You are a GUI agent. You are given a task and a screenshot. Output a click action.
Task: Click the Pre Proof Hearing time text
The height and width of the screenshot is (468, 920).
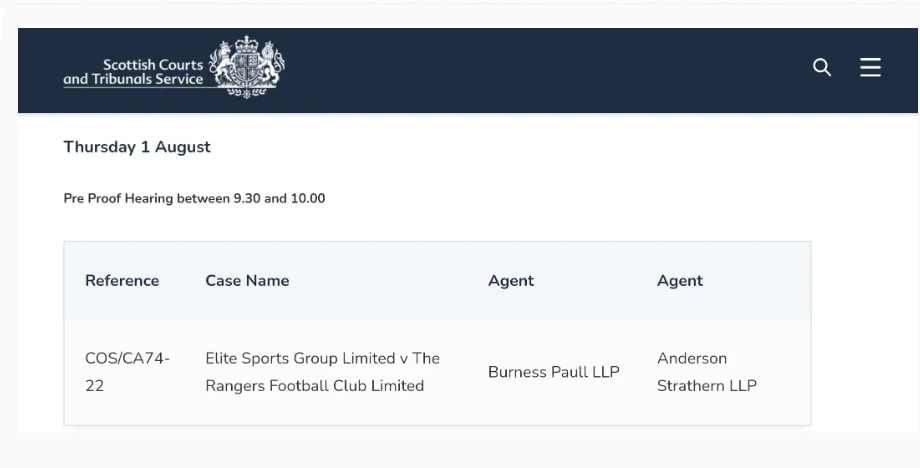[x=194, y=198]
